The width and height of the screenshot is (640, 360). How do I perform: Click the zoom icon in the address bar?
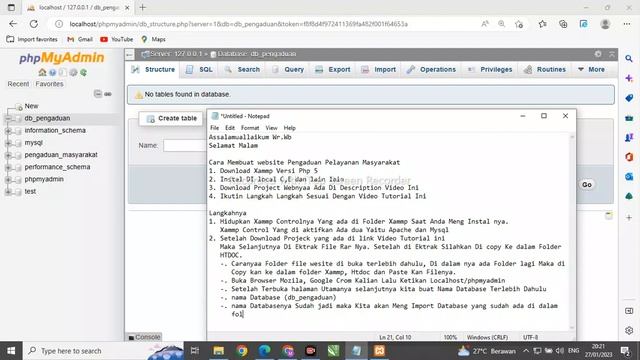(x=501, y=24)
